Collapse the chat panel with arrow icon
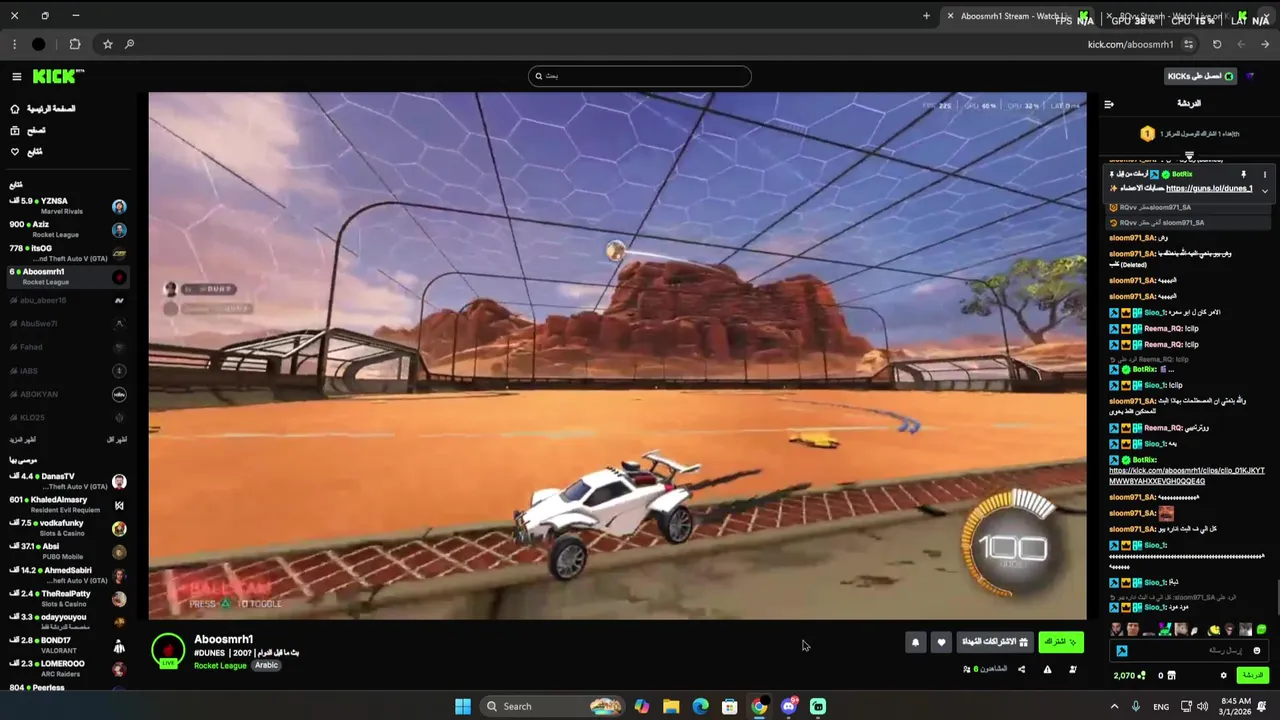1280x720 pixels. pyautogui.click(x=1109, y=104)
